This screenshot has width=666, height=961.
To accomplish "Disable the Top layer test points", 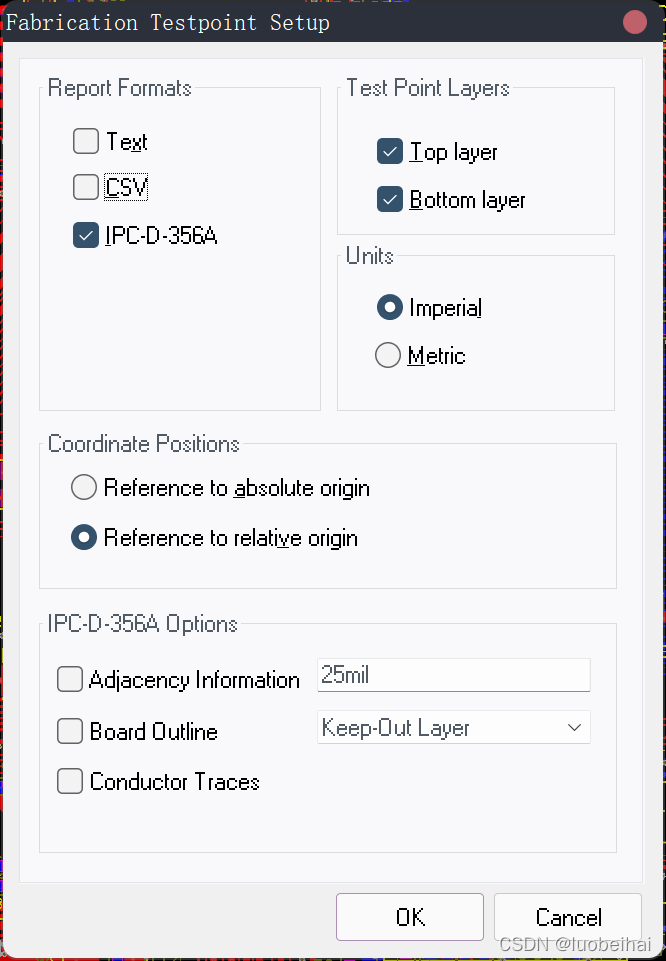I will click(390, 152).
